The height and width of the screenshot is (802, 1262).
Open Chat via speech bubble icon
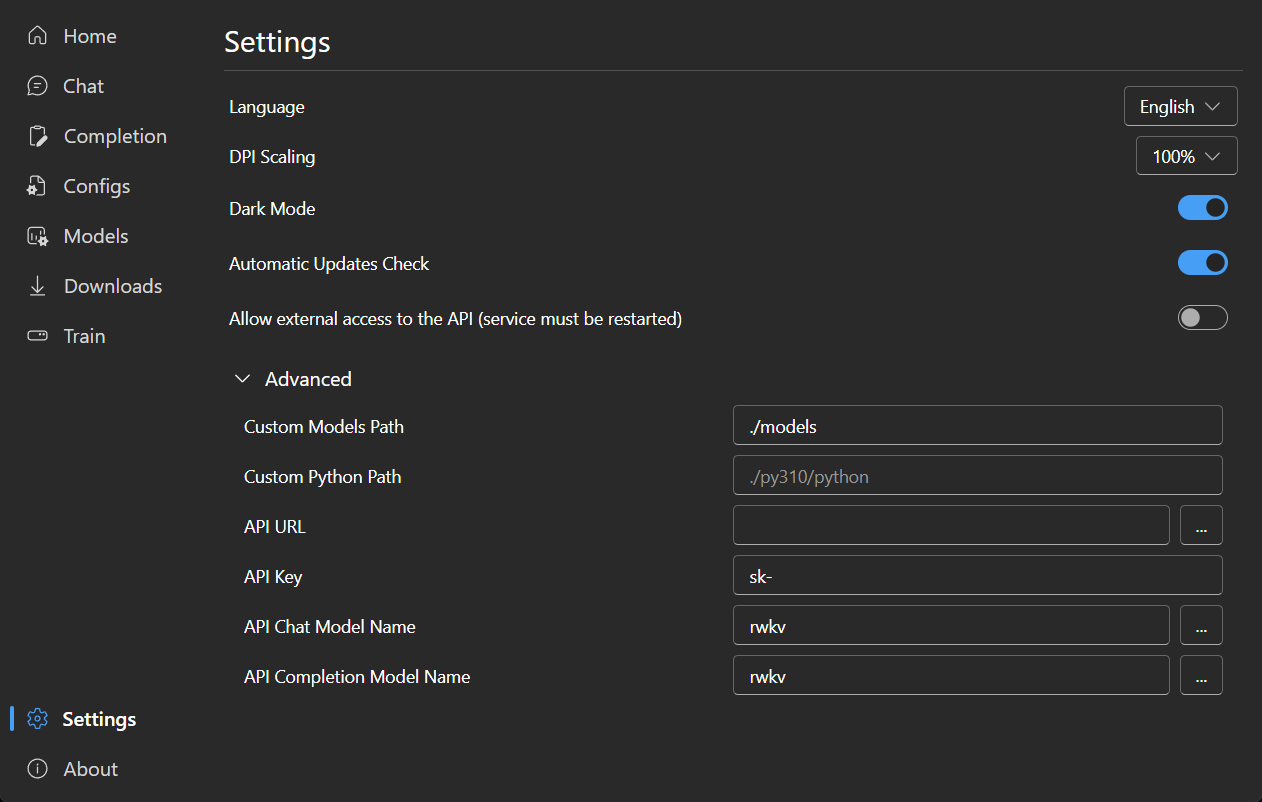coord(38,86)
